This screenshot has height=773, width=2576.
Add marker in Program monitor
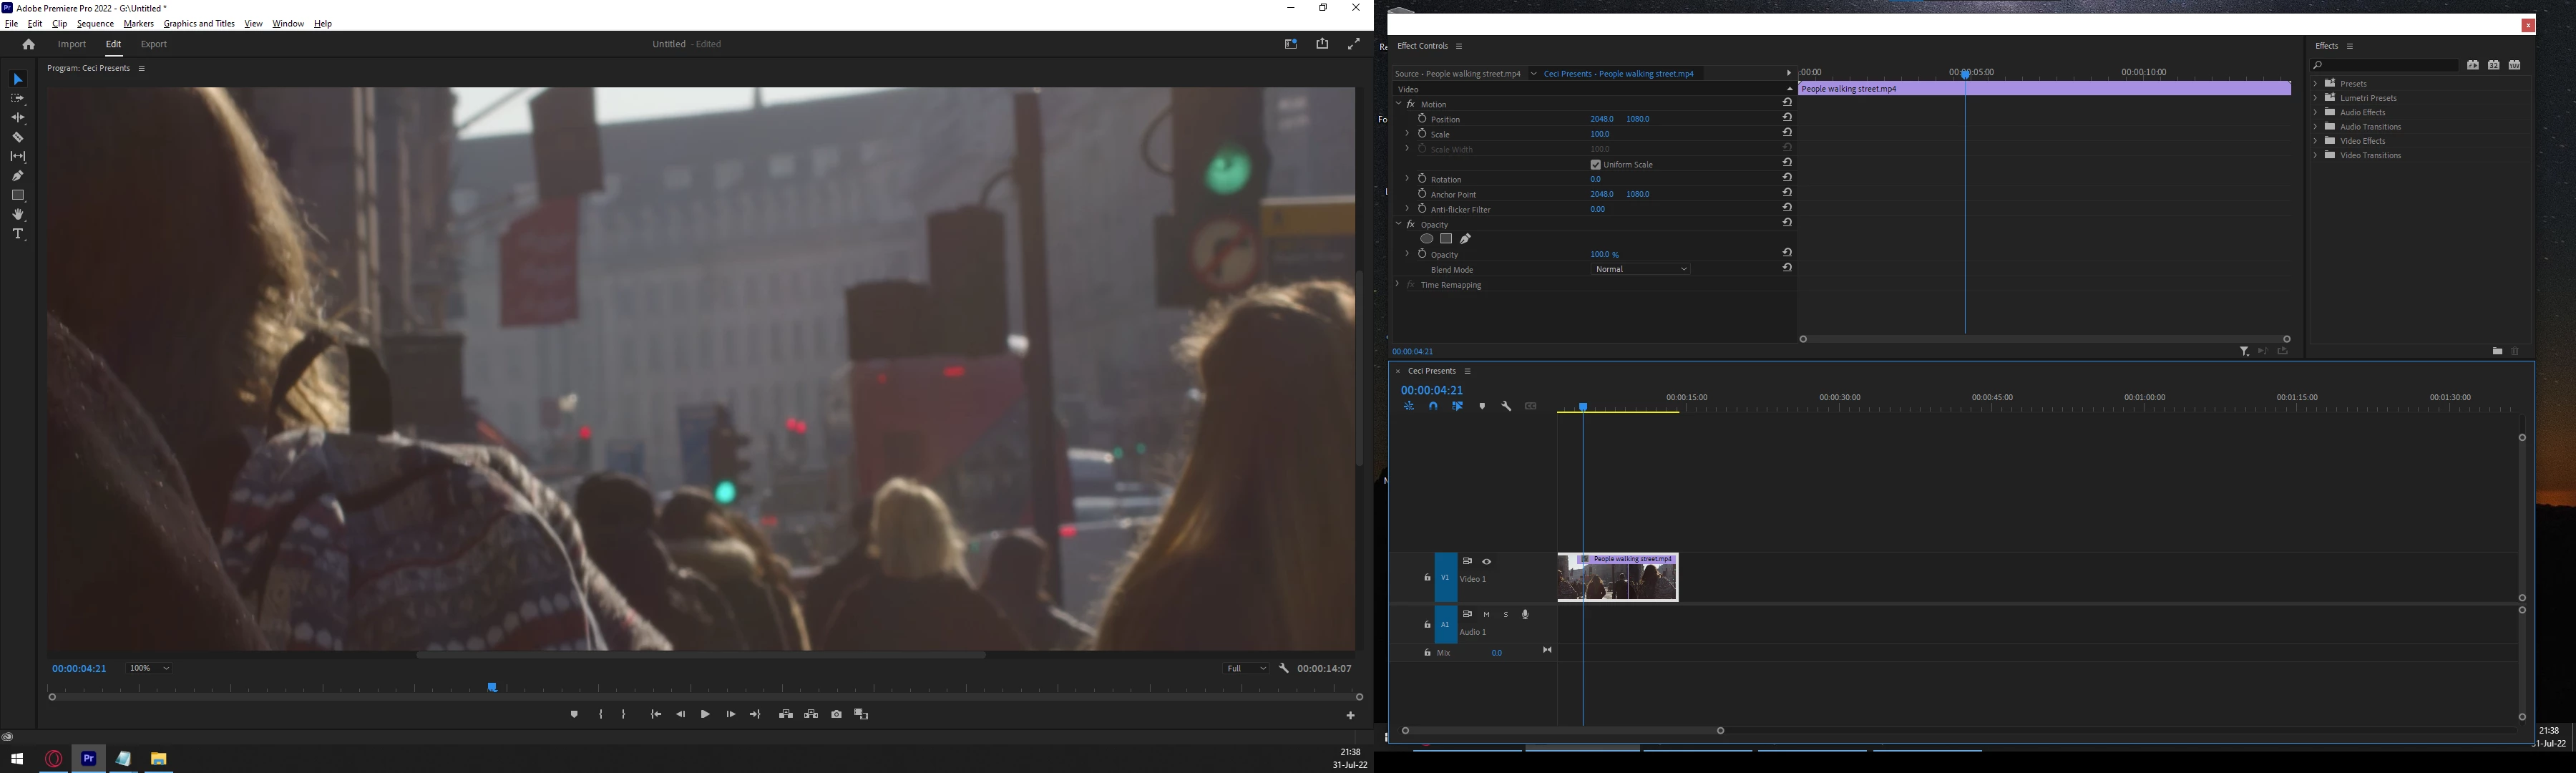pos(574,714)
